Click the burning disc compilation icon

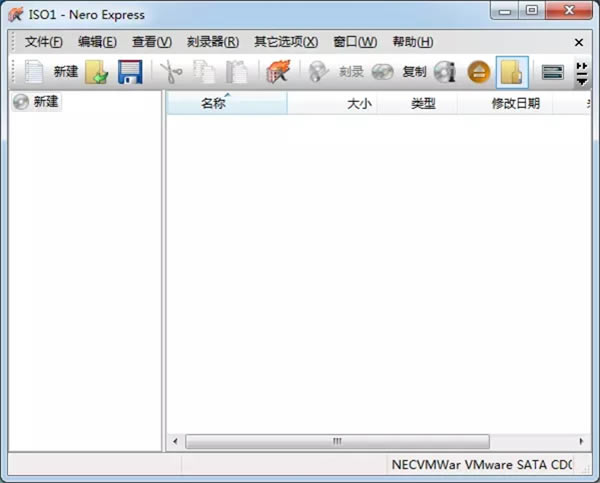click(x=277, y=72)
